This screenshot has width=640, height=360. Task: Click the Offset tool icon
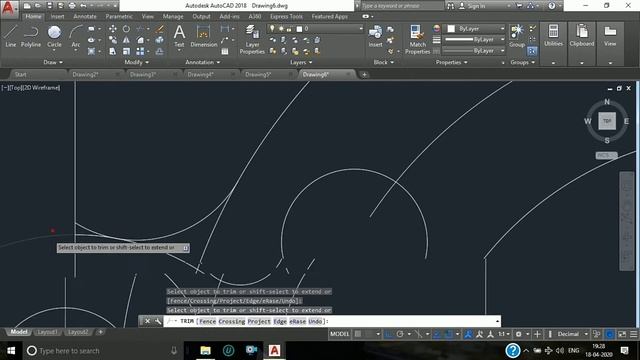click(x=160, y=51)
